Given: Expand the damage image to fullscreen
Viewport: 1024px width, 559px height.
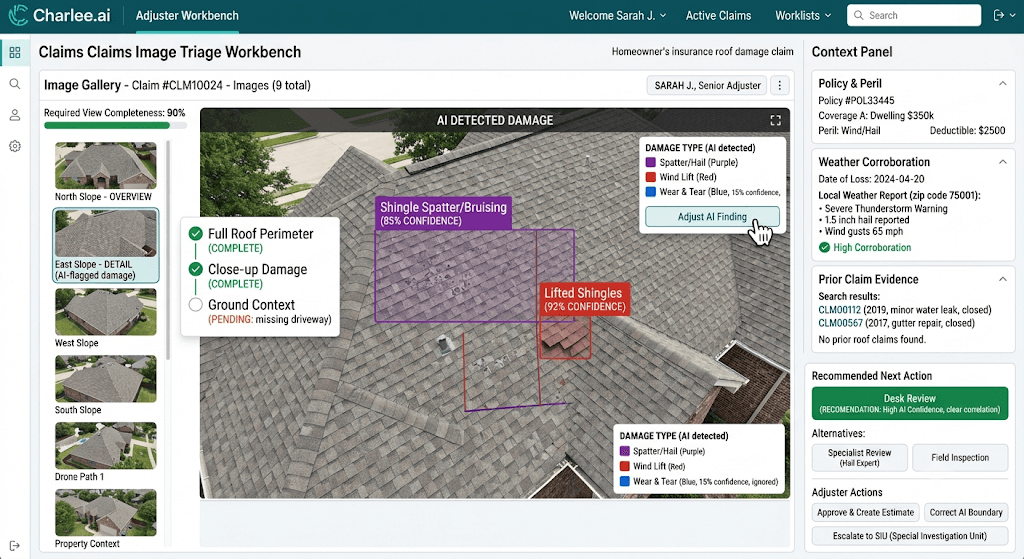Looking at the screenshot, I should coord(775,120).
